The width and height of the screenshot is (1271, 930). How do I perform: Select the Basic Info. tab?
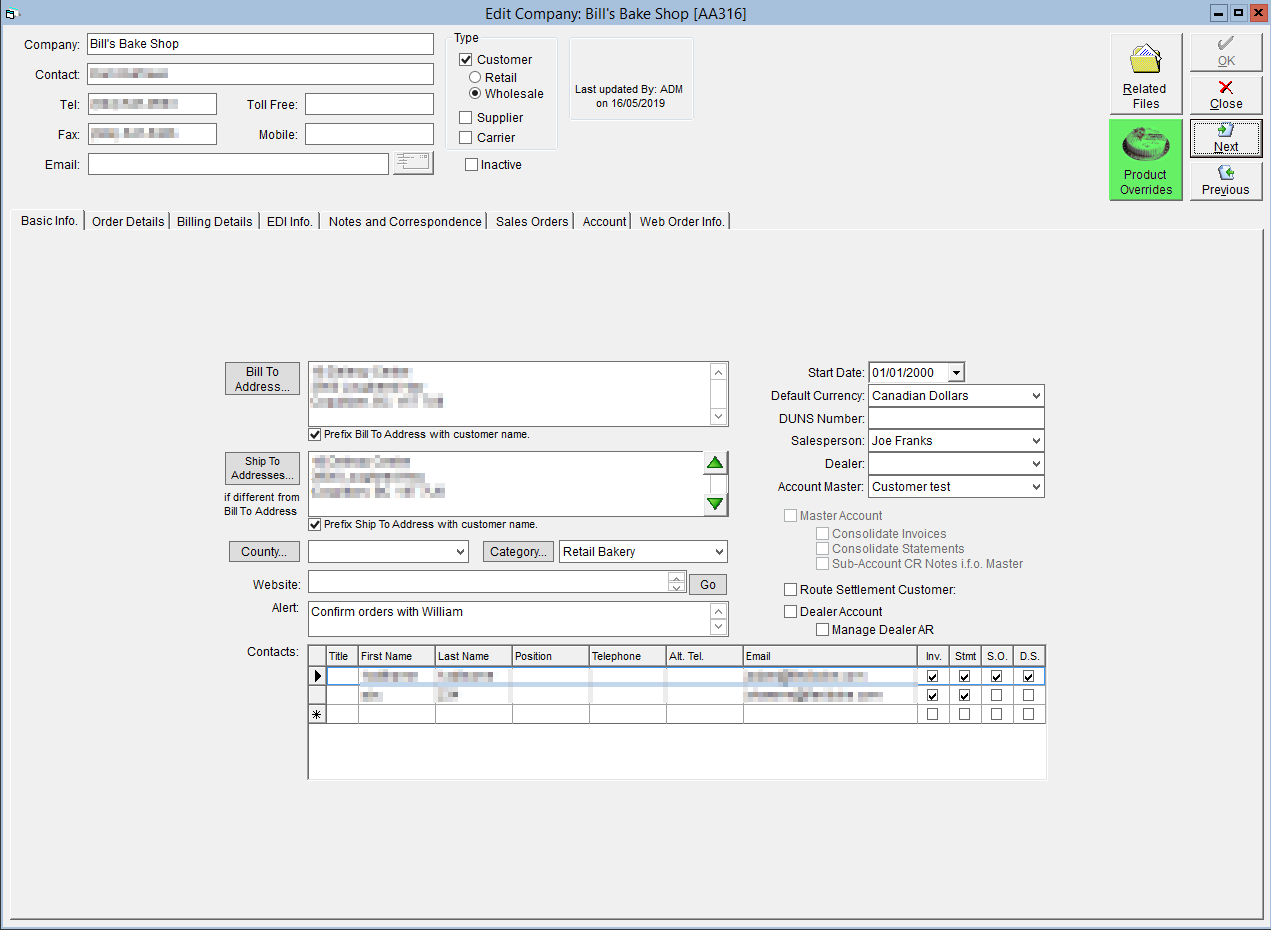click(49, 221)
